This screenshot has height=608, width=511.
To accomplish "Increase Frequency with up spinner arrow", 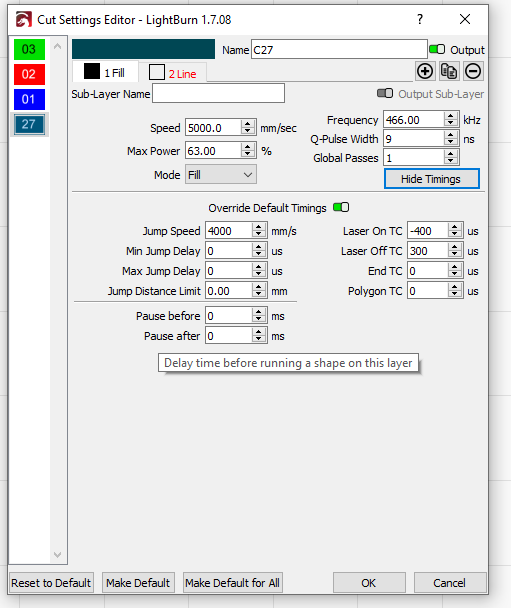I will tap(450, 116).
